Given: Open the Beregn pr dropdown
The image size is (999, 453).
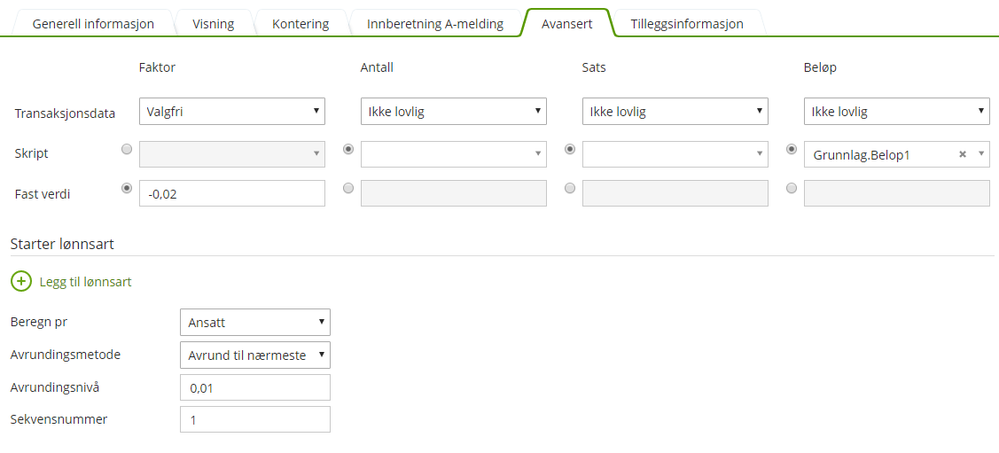Looking at the screenshot, I should pos(255,323).
